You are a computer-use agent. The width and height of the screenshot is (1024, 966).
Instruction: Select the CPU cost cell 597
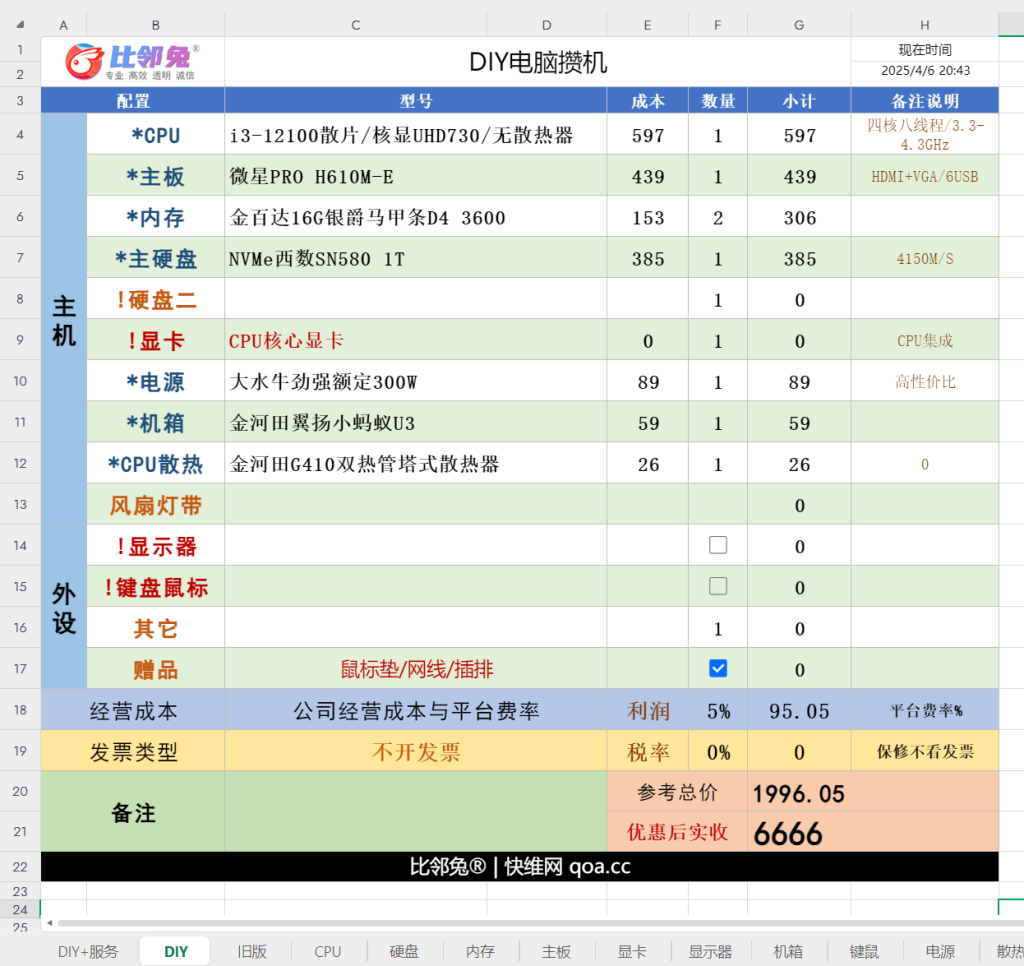coord(648,135)
